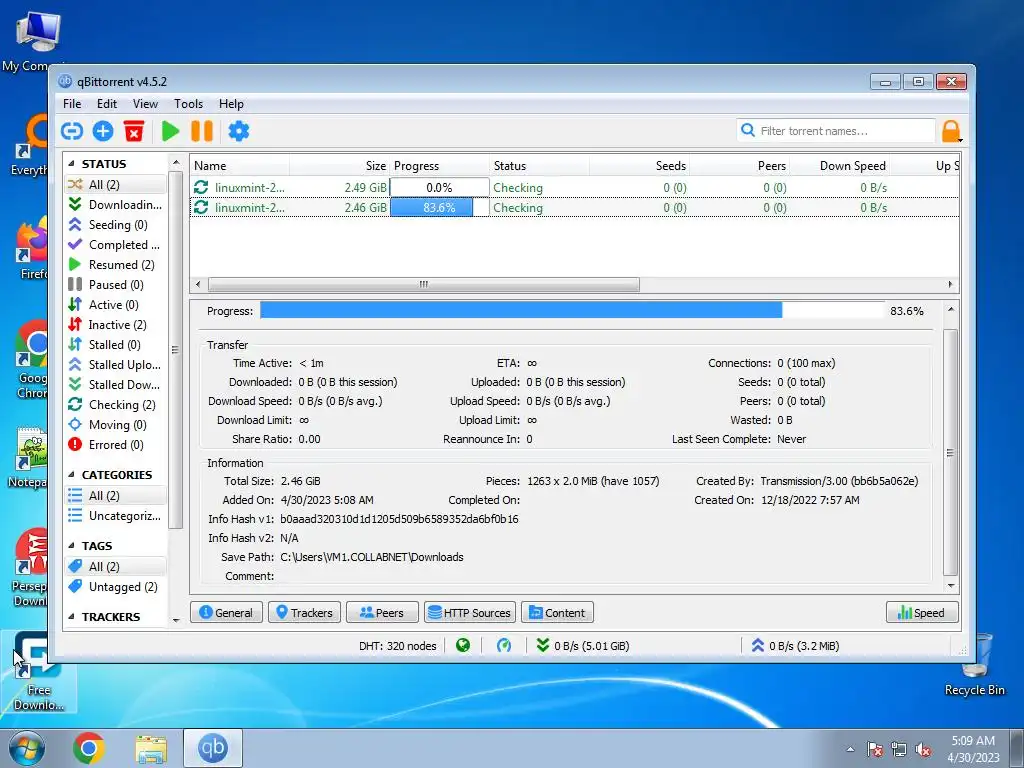Select the Stalled (0) filter
1024x768 pixels.
116,345
